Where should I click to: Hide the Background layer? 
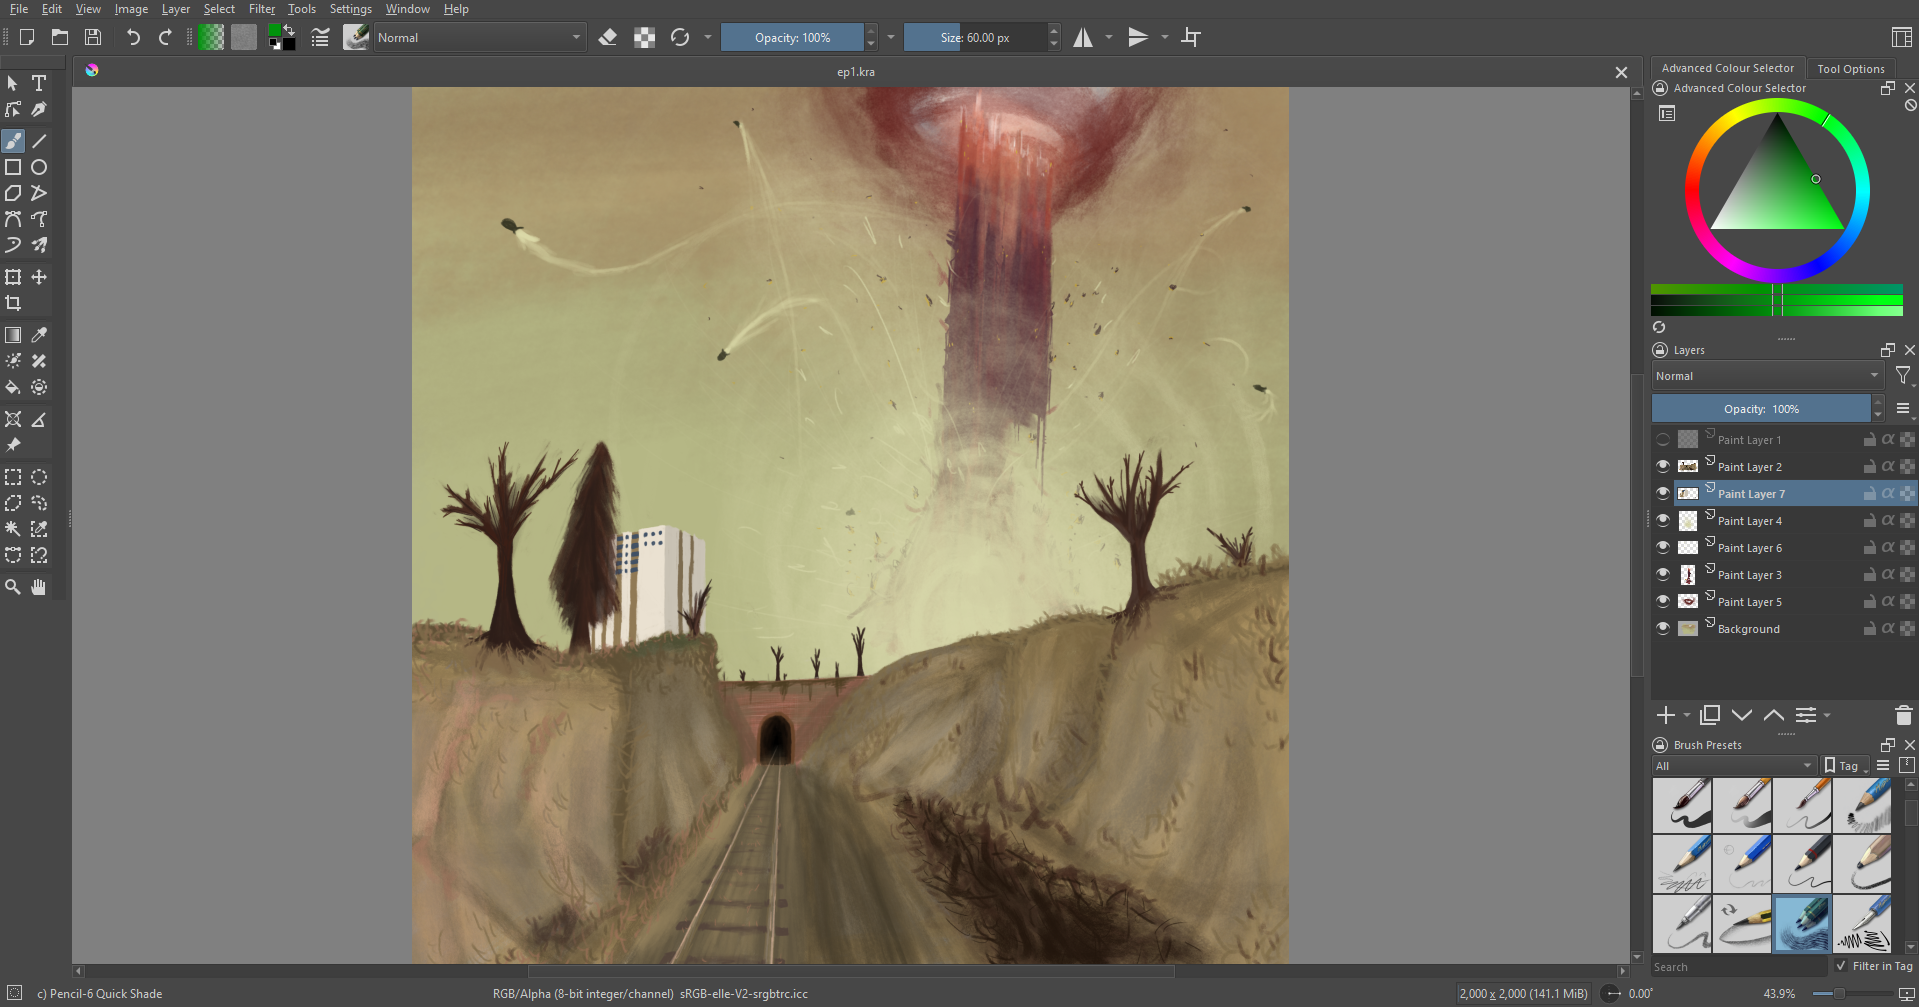click(1663, 628)
